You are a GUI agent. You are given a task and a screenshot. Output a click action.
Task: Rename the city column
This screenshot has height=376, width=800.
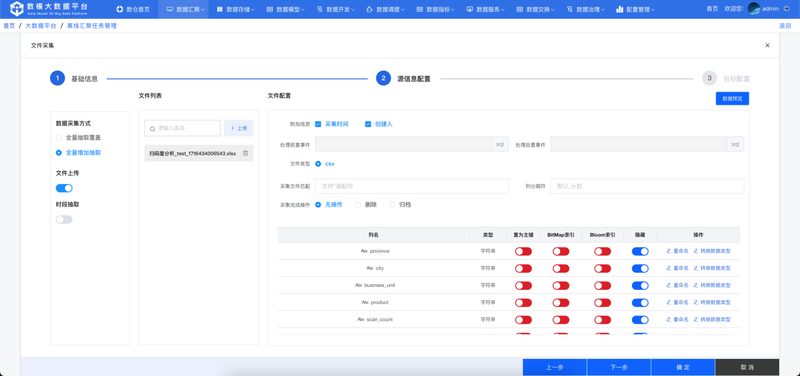coord(678,268)
